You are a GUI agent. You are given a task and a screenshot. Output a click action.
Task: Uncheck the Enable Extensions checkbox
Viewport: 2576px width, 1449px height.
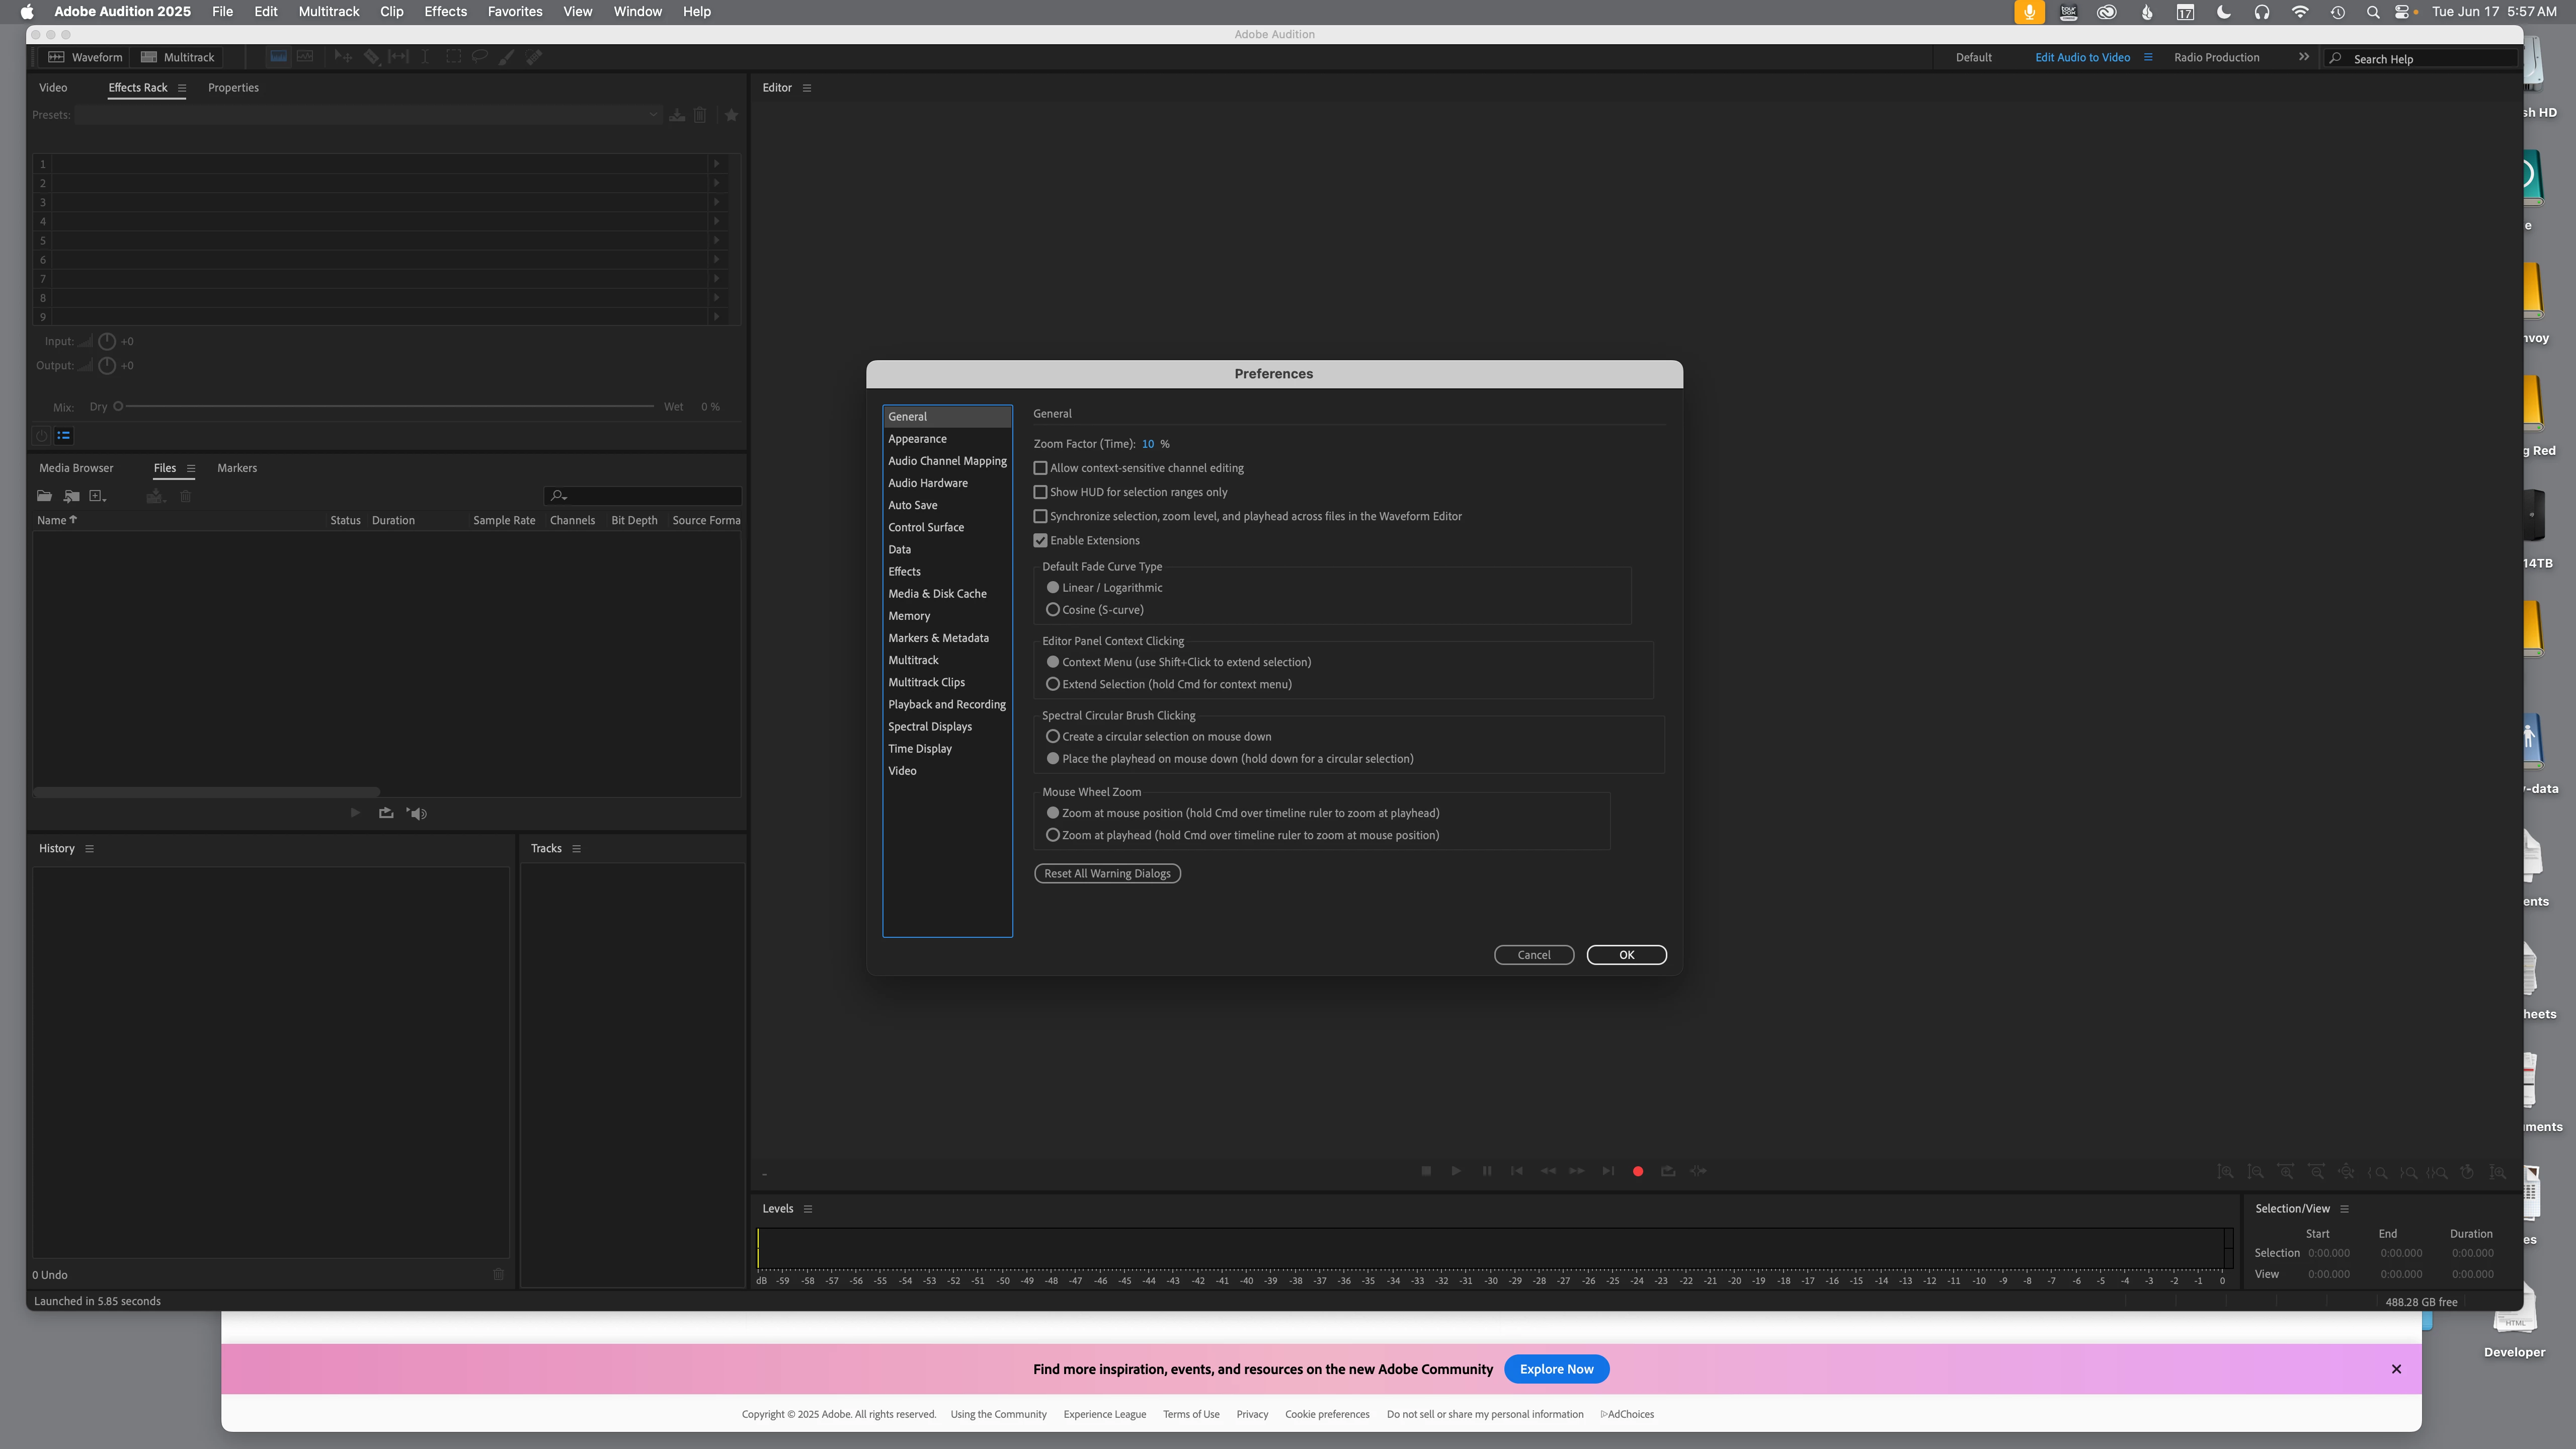(x=1040, y=540)
